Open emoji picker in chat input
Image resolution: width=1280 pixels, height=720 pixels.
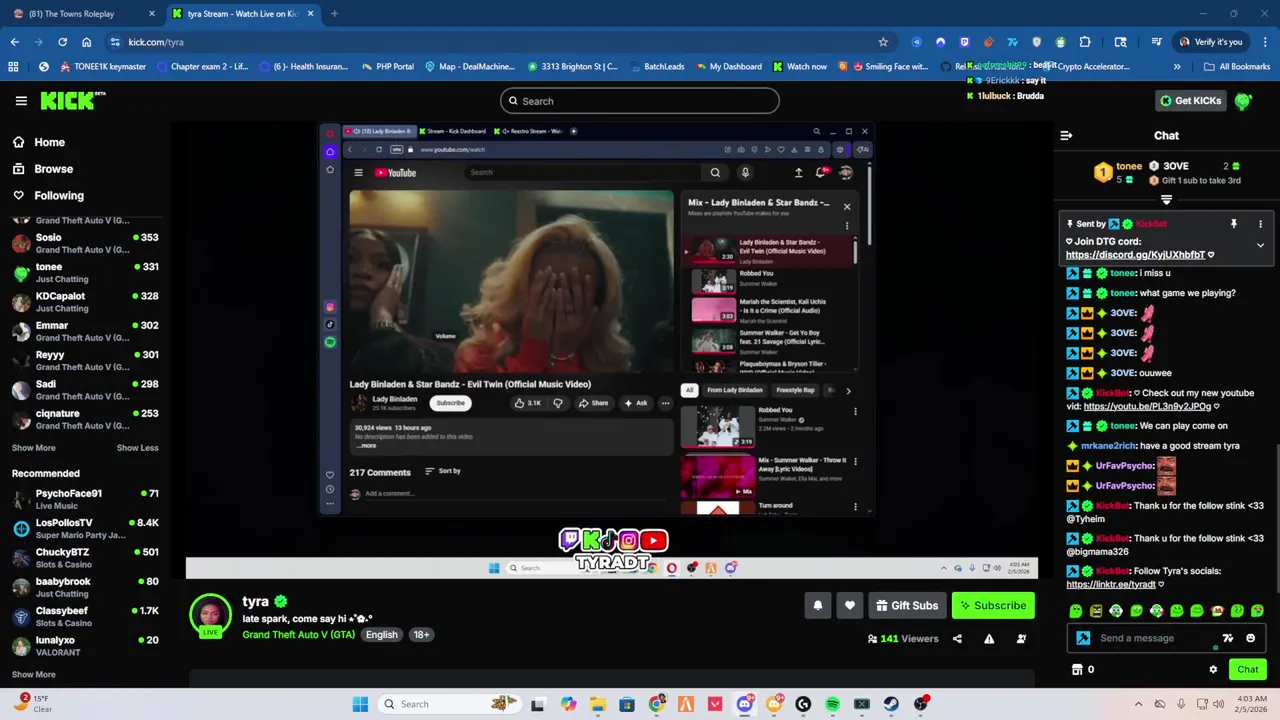pos(1250,638)
